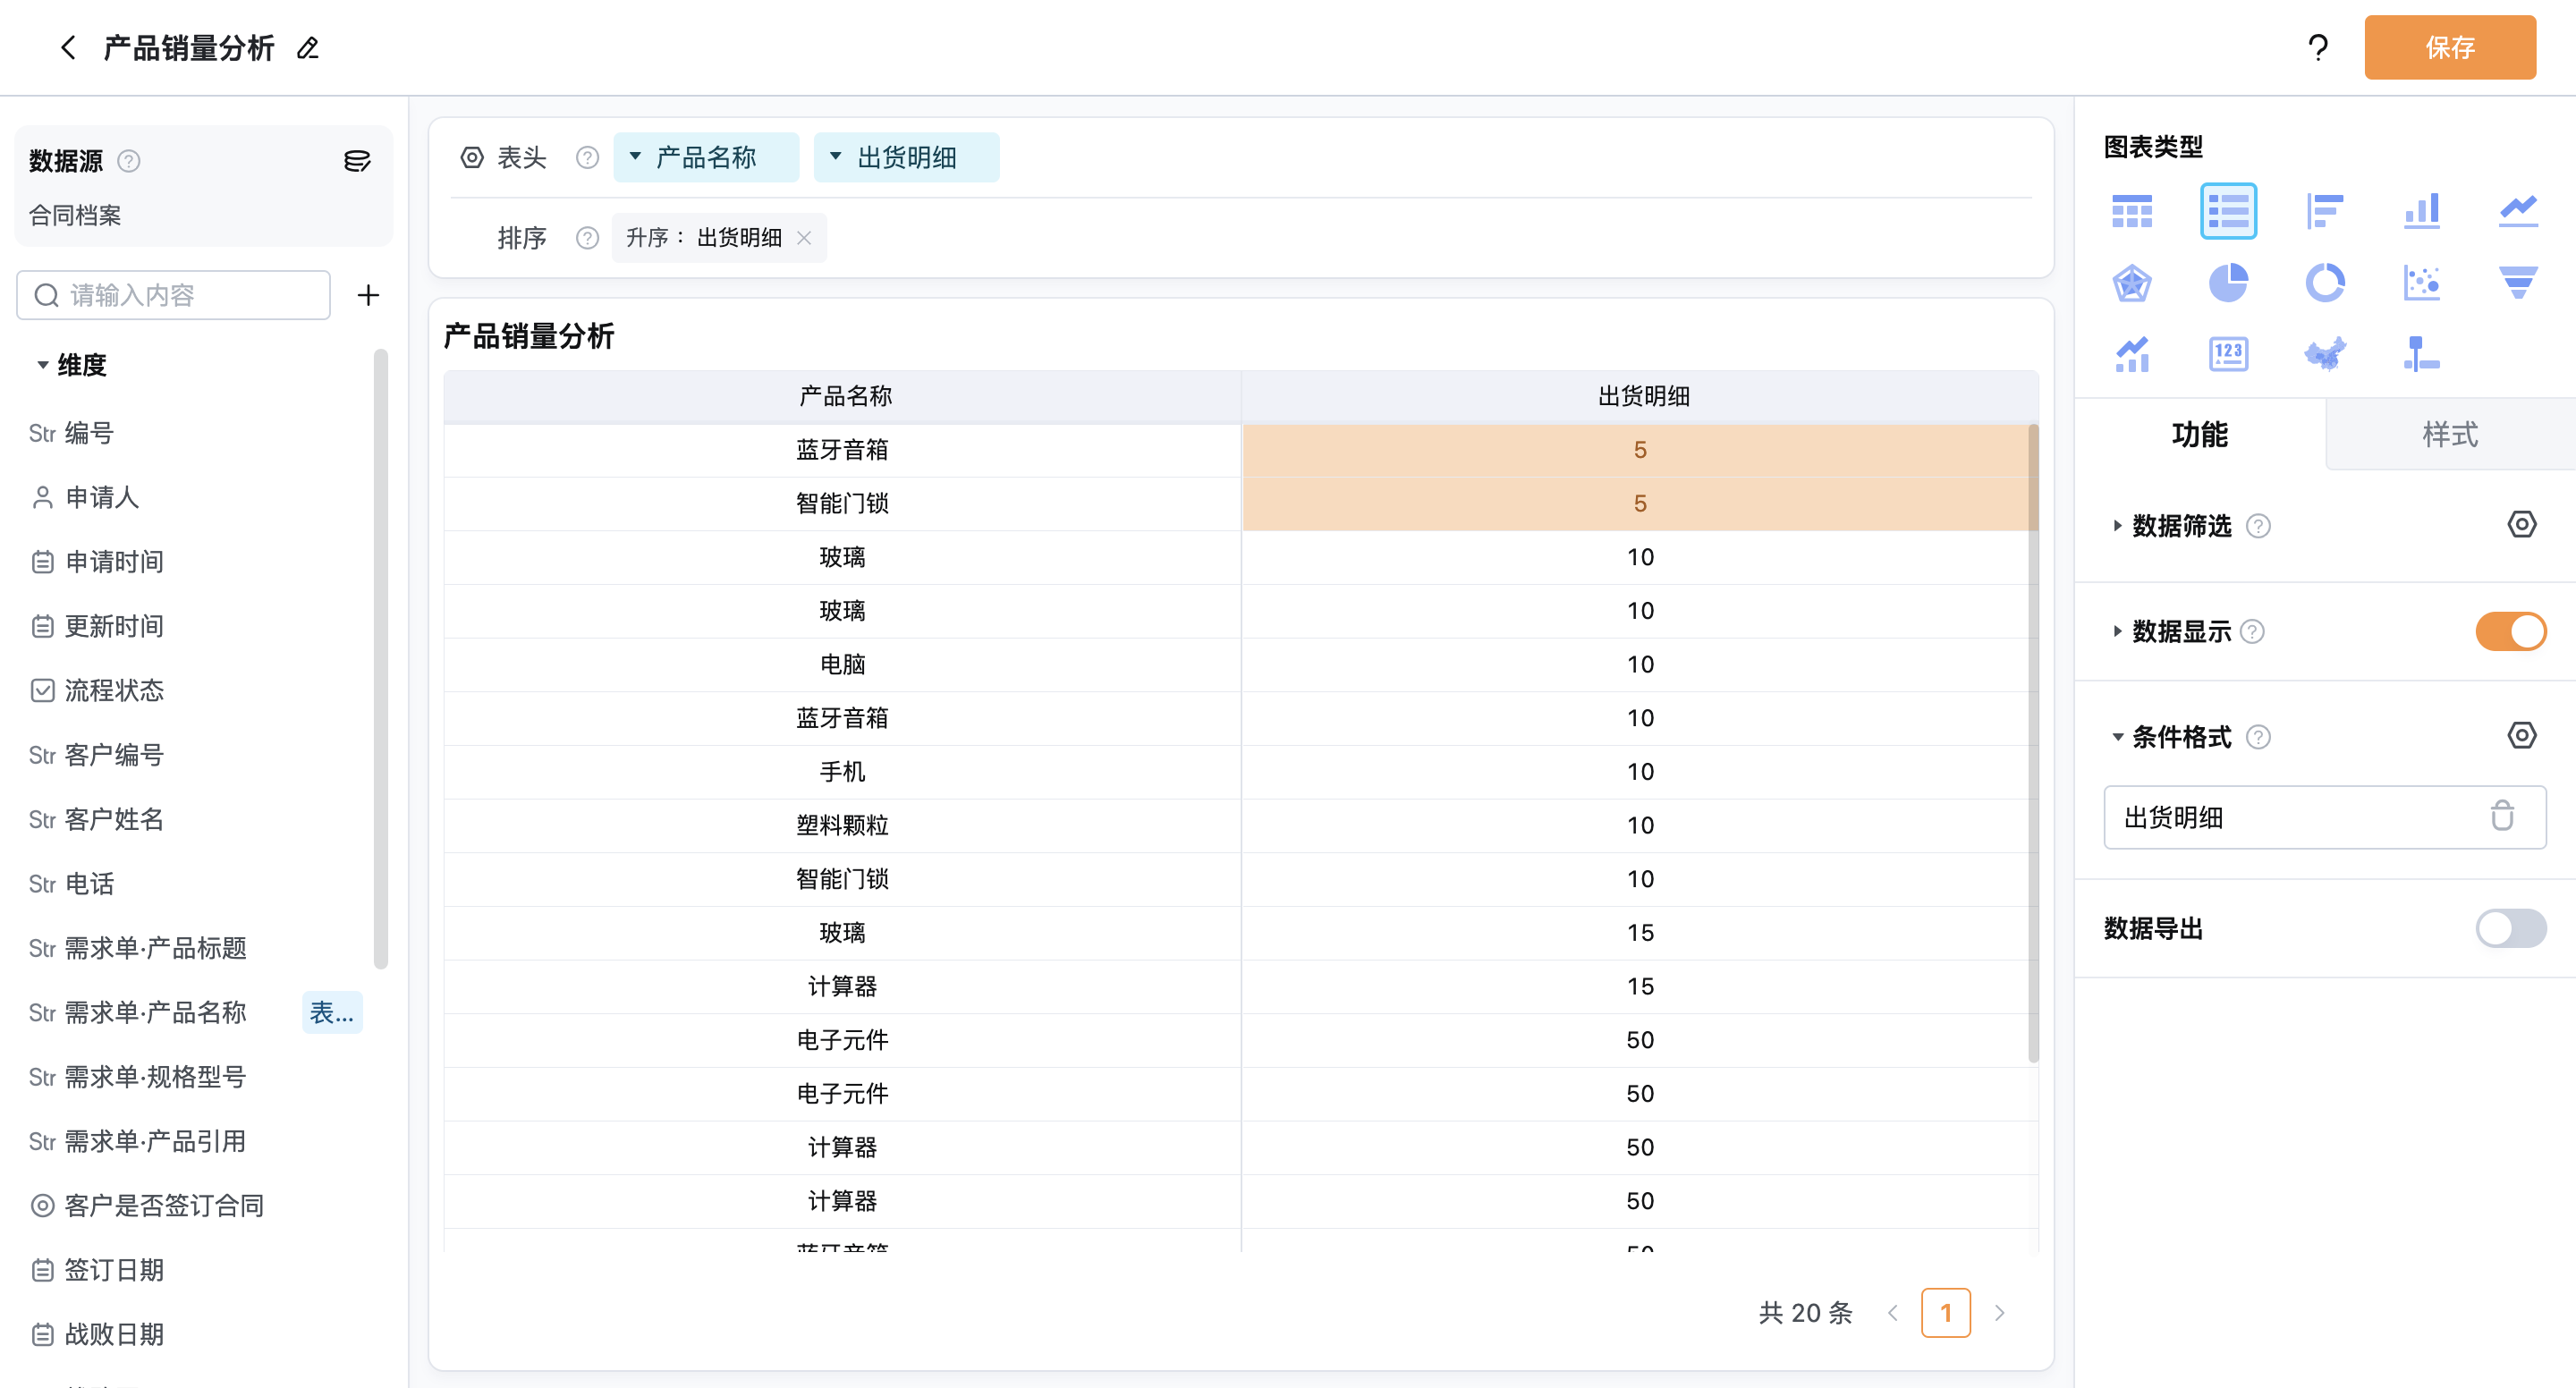Show help for 数据源
2576x1388 pixels.
129,161
